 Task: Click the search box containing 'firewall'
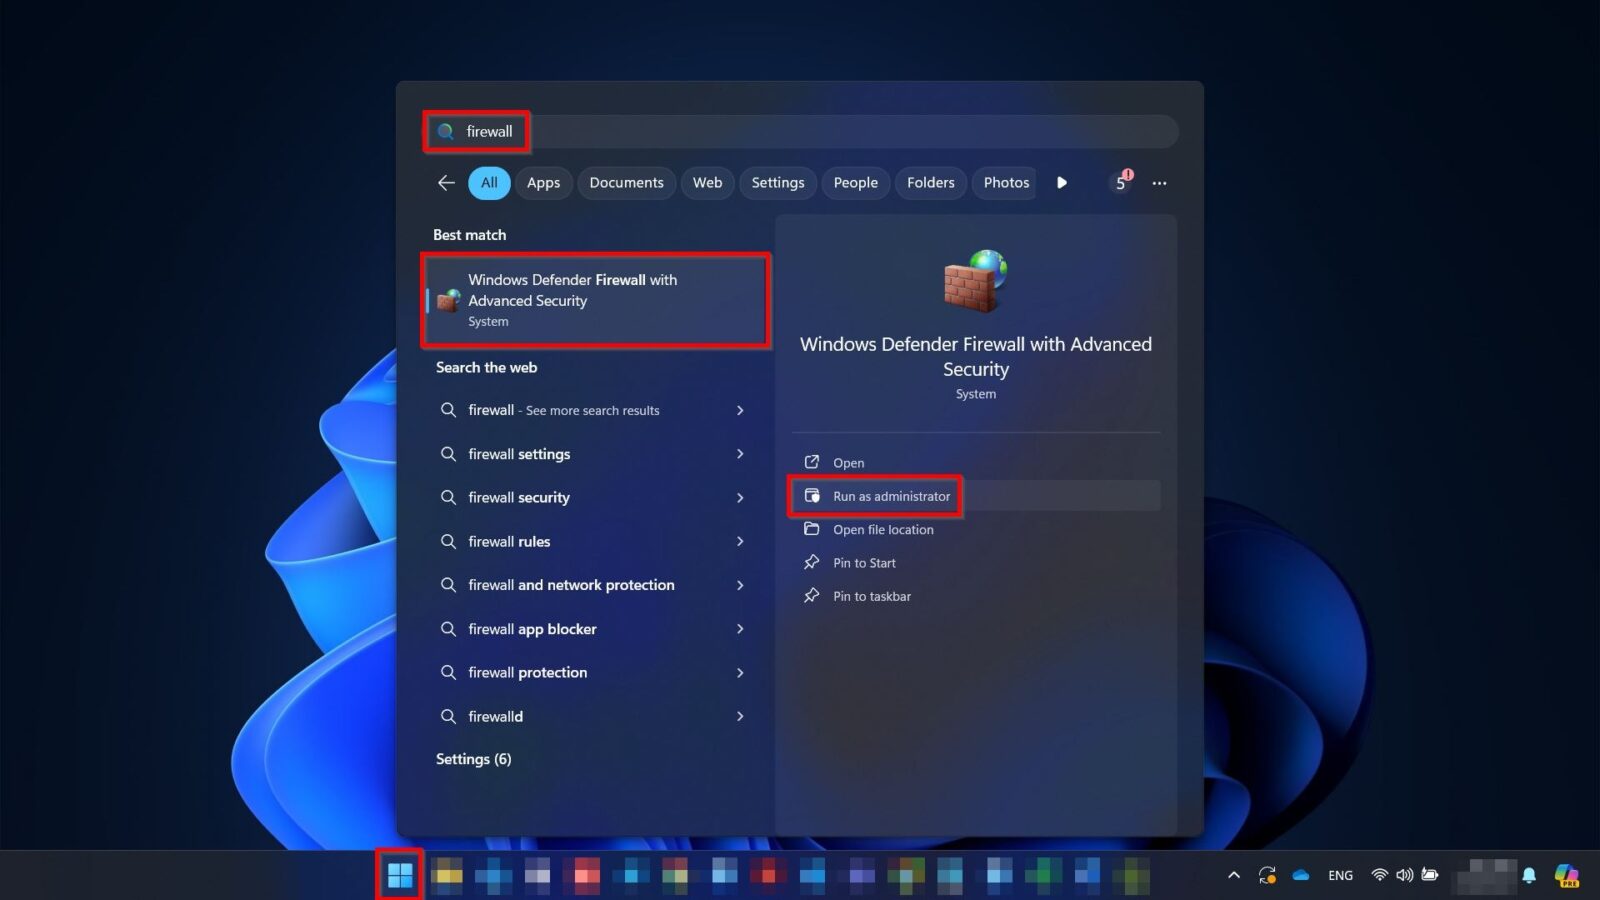pyautogui.click(x=800, y=131)
